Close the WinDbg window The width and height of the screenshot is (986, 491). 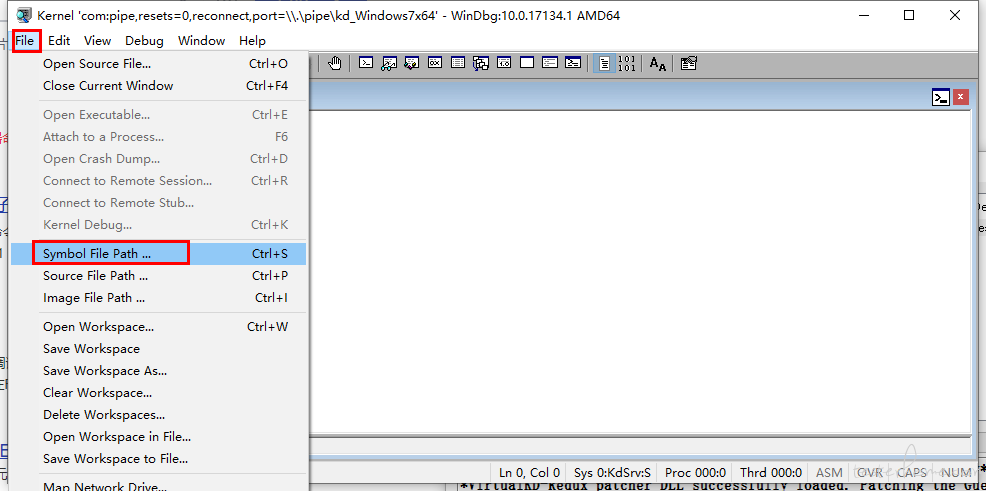[955, 16]
